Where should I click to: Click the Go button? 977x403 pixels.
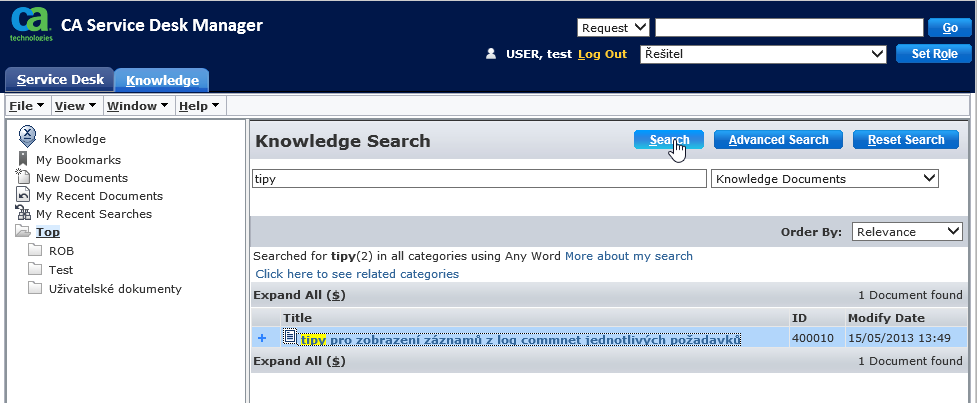pos(950,28)
